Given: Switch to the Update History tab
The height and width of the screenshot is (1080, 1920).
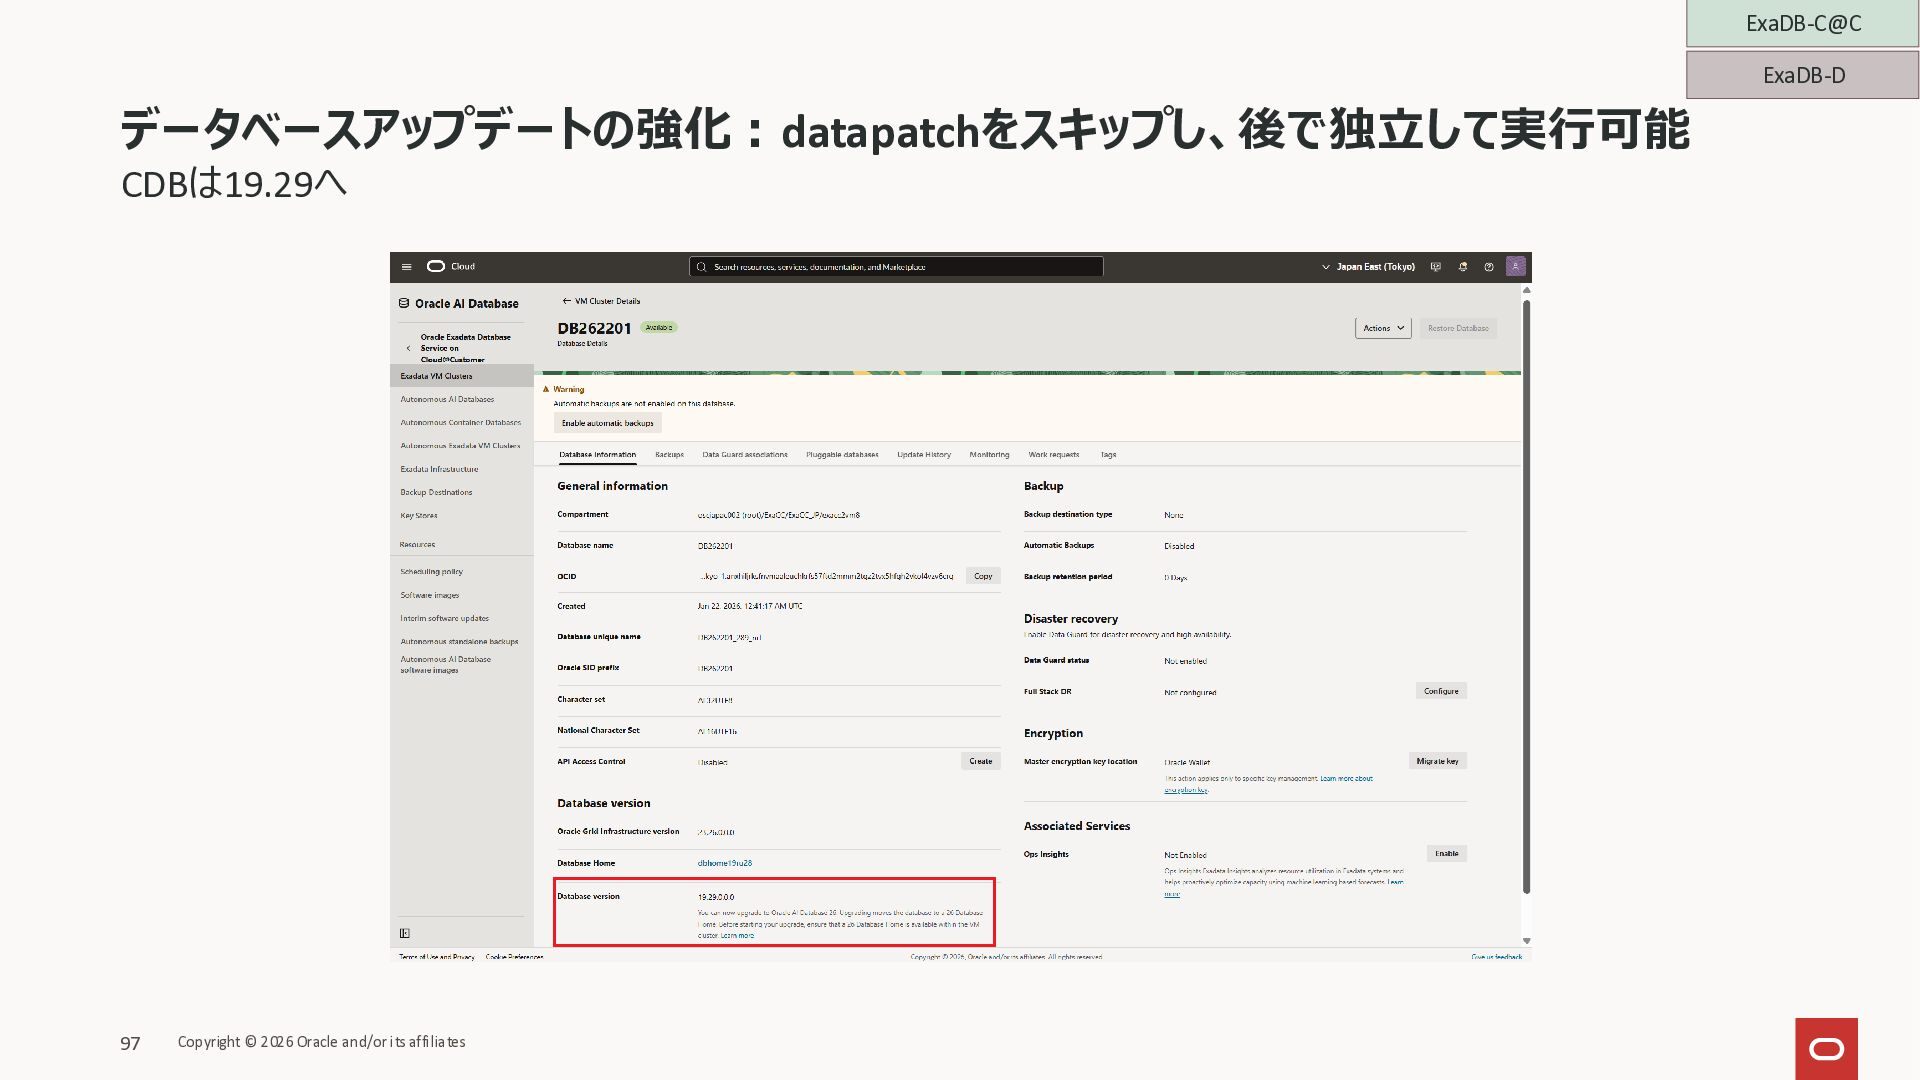Looking at the screenshot, I should (923, 455).
